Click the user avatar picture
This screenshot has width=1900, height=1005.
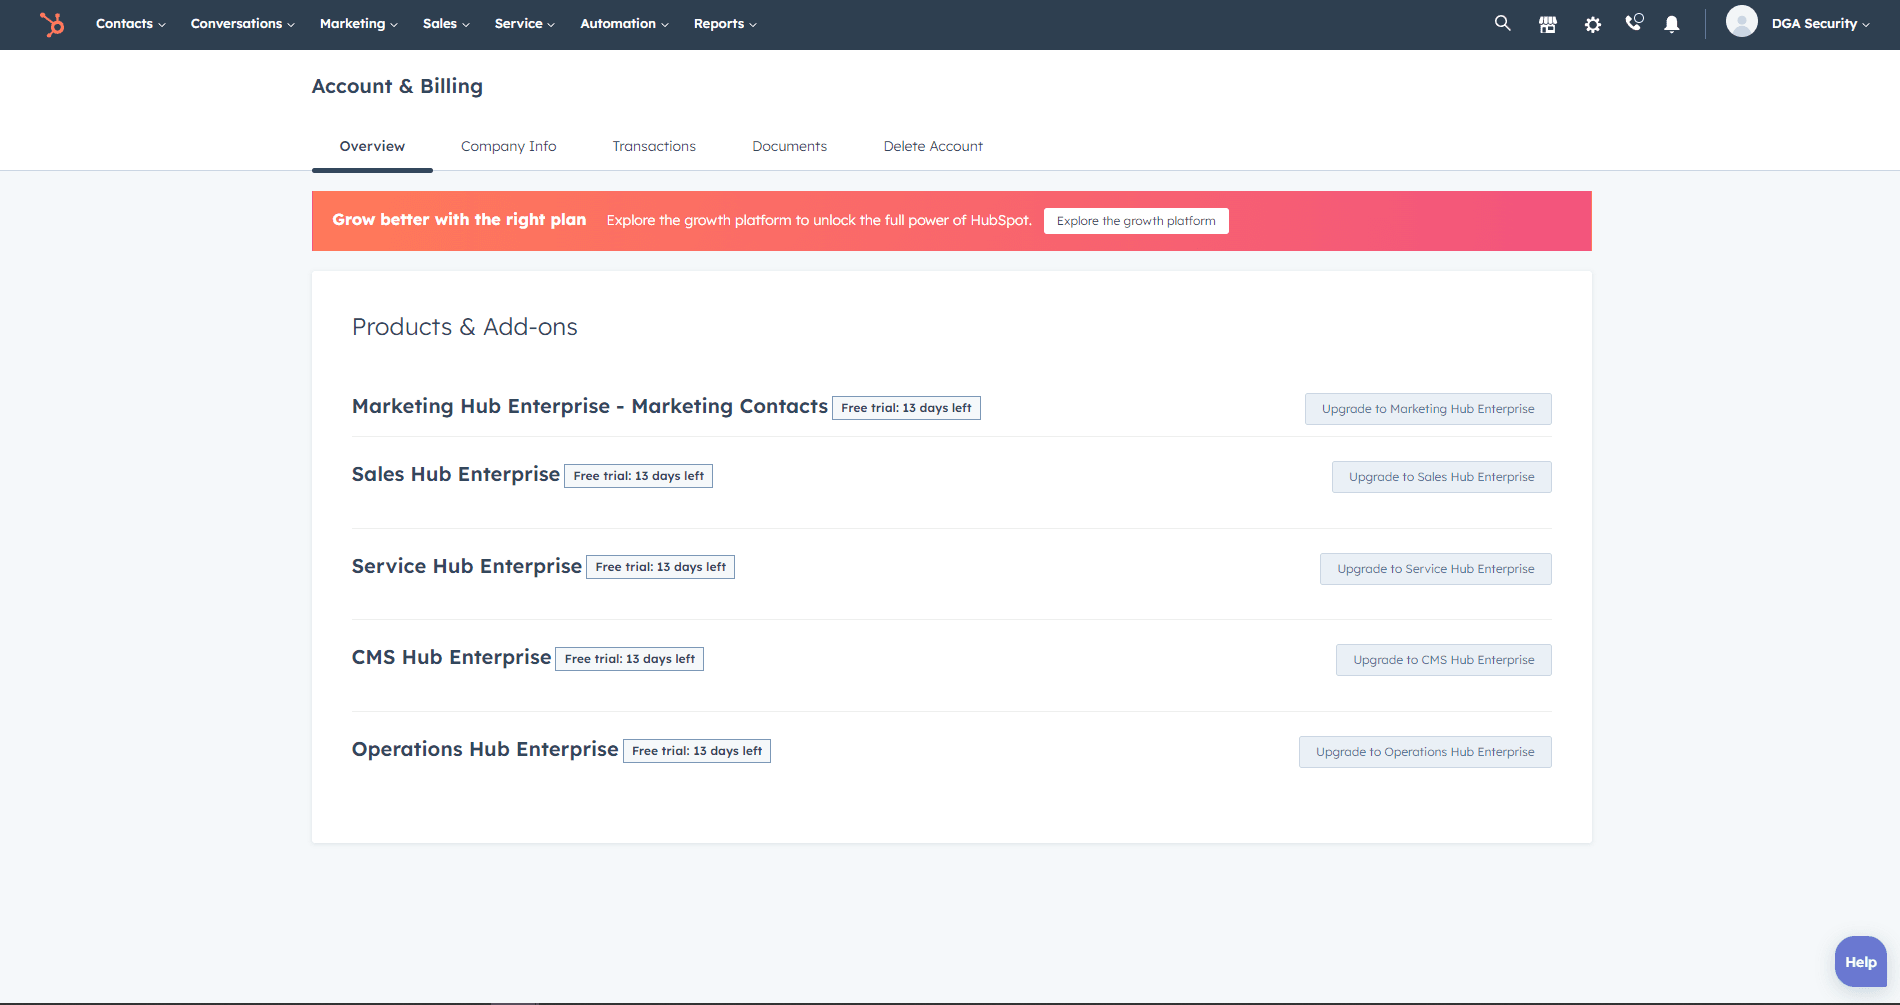[1741, 21]
